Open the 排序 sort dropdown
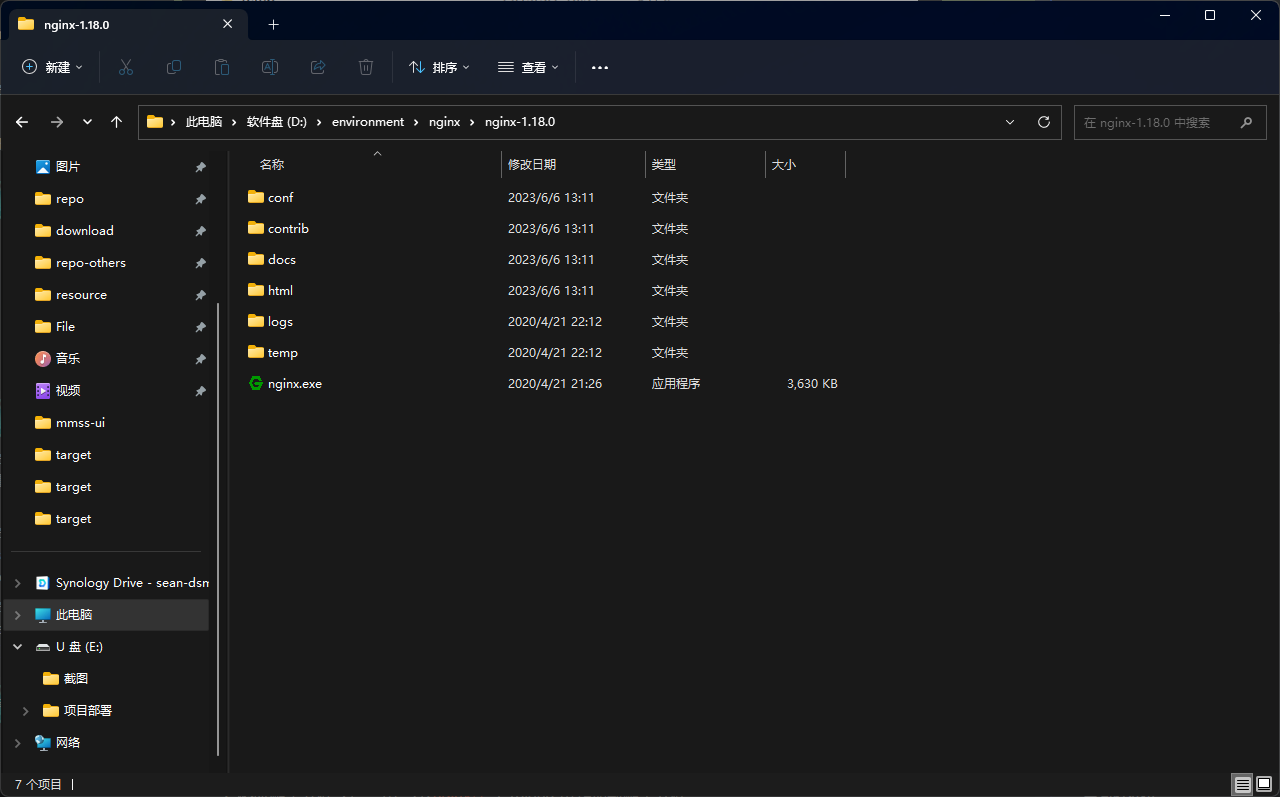1280x797 pixels. pyautogui.click(x=439, y=67)
